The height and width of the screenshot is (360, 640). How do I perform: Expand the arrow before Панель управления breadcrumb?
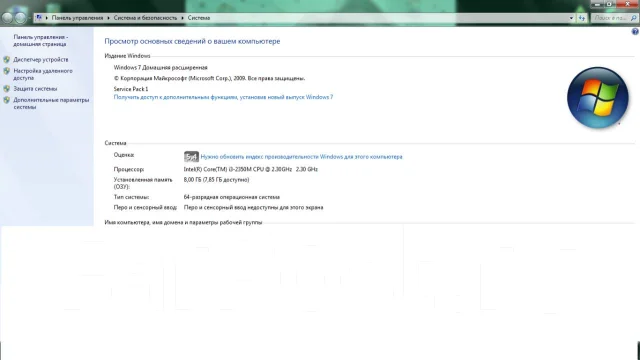point(47,18)
